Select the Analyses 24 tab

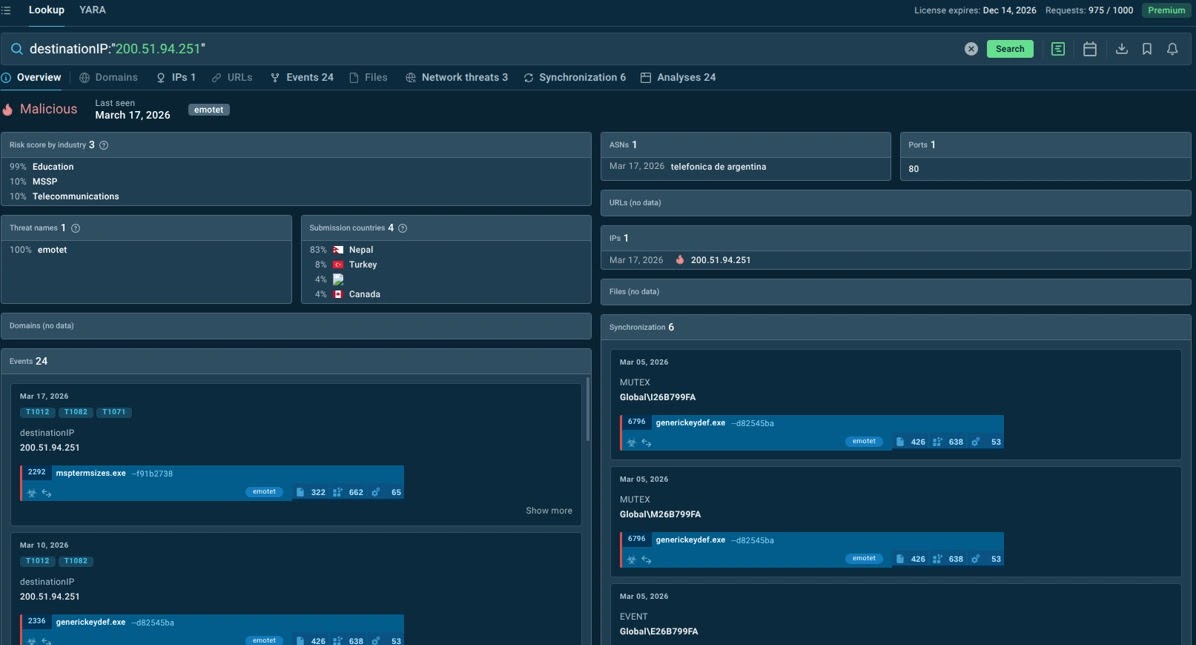click(x=678, y=77)
